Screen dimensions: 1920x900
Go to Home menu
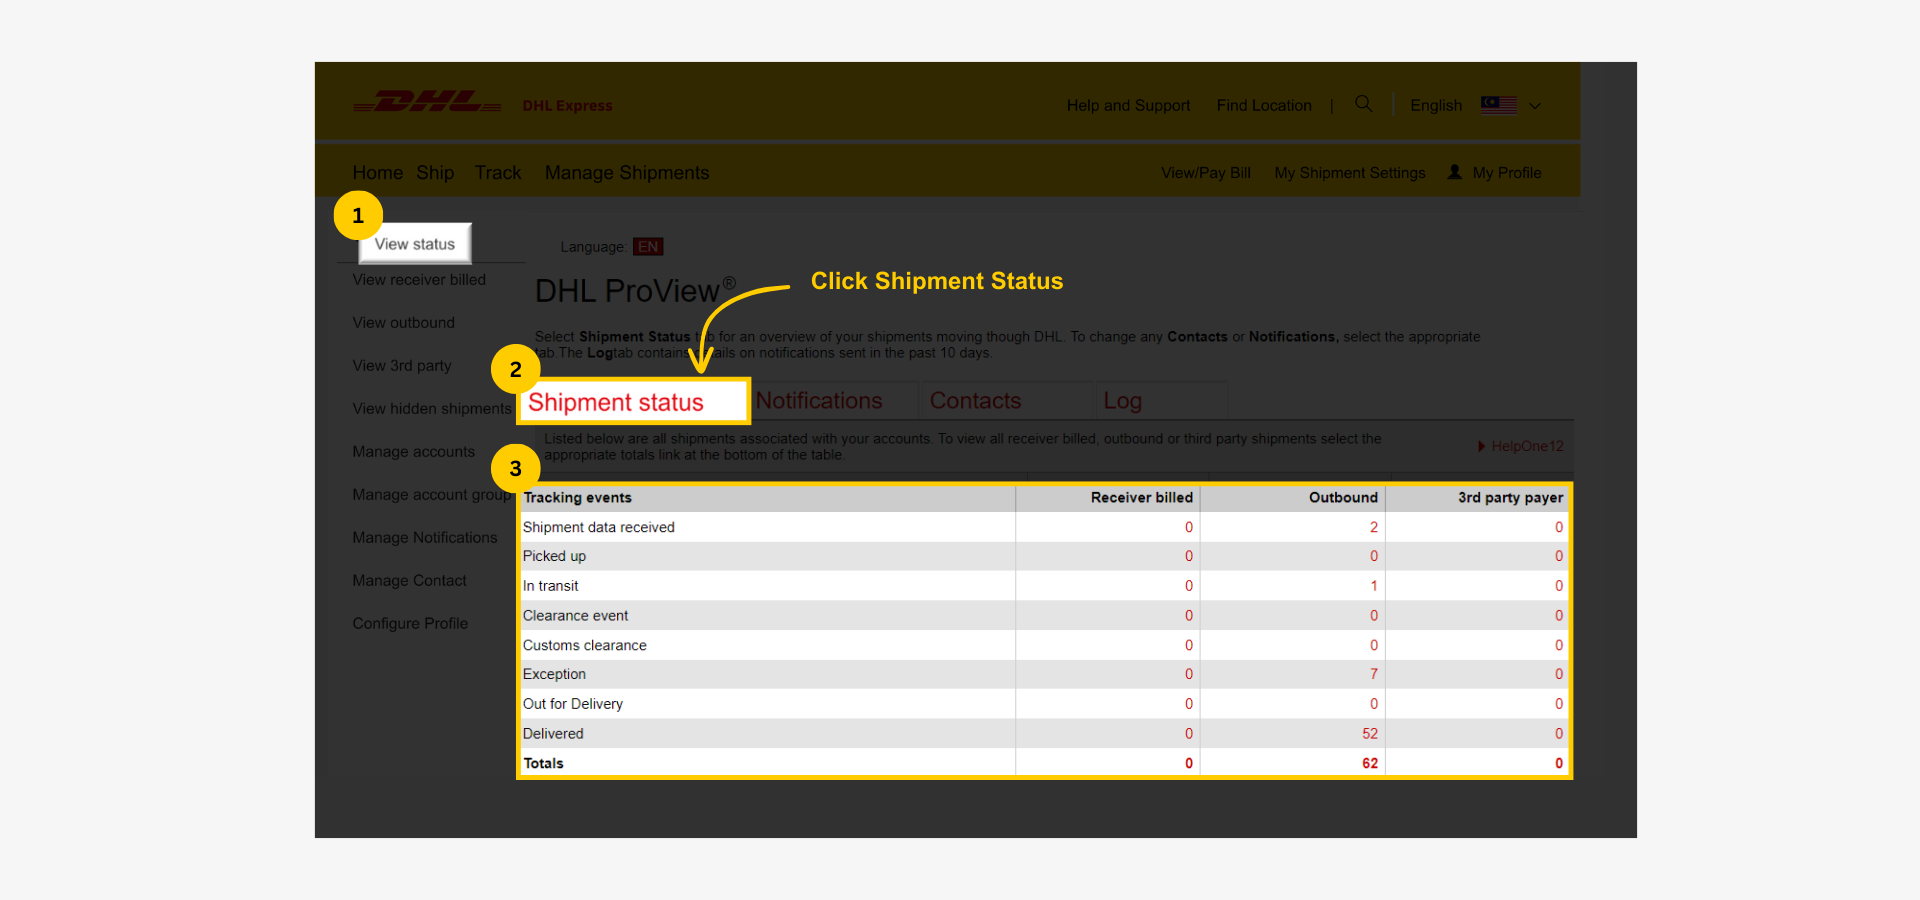pos(377,173)
